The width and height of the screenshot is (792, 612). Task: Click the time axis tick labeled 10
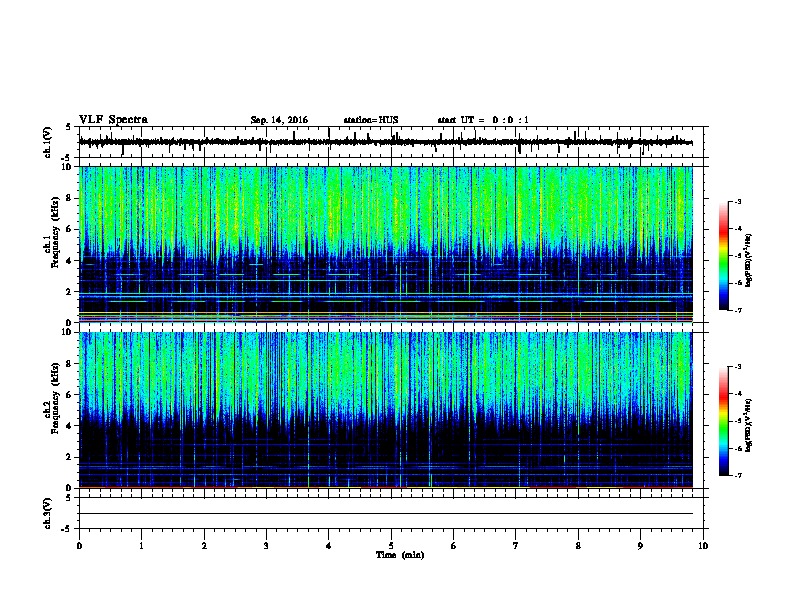703,546
